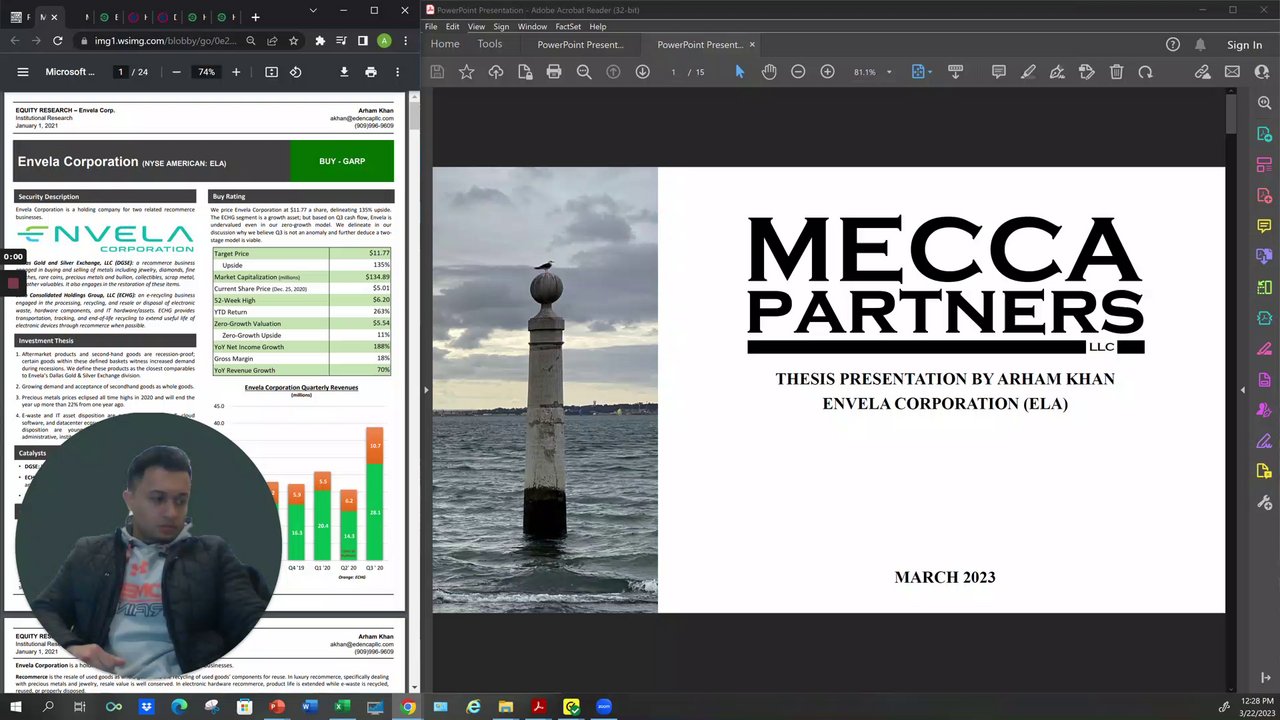Viewport: 1280px width, 720px height.
Task: Open the View menu in Acrobat
Action: (476, 27)
